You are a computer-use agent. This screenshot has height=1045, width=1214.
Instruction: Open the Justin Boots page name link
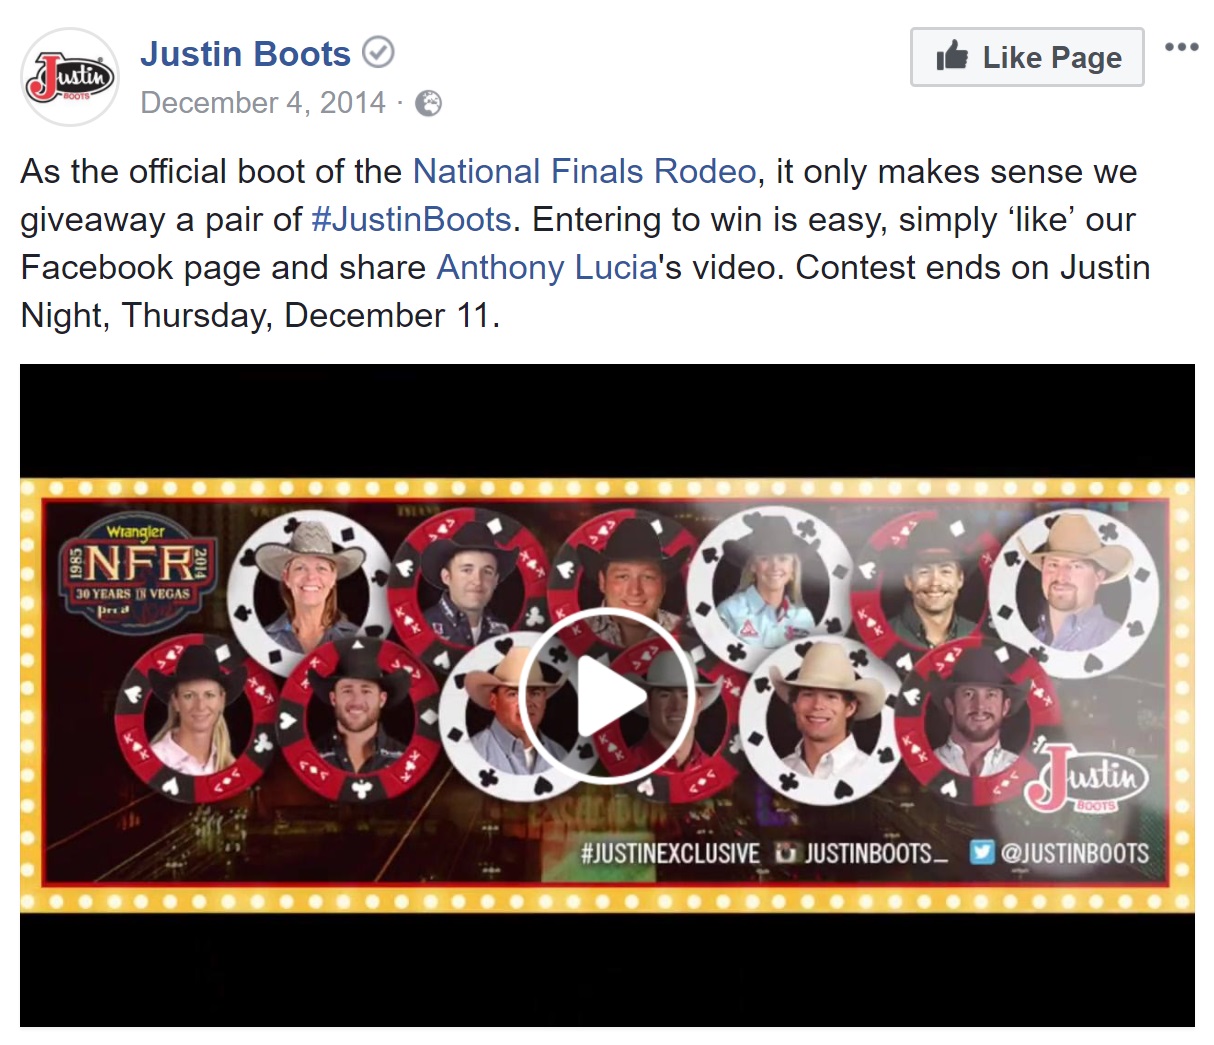245,53
